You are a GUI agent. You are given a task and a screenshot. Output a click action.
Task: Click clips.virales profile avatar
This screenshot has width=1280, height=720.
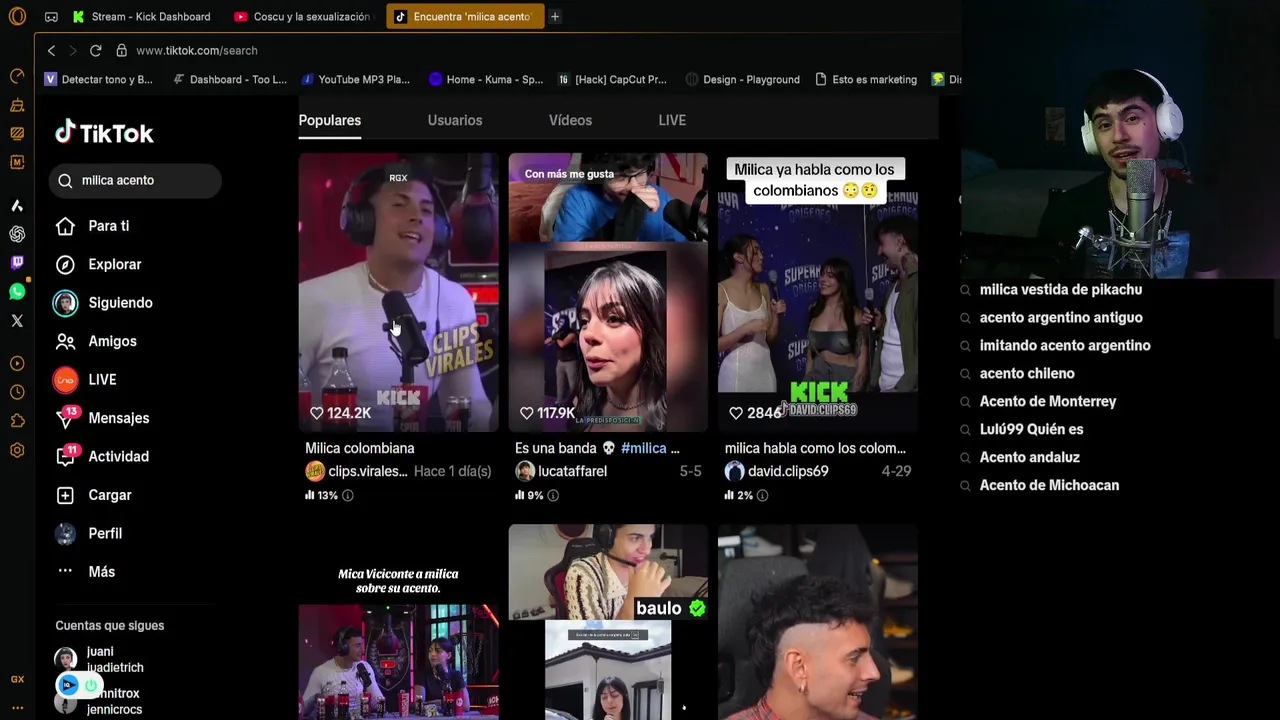(315, 471)
